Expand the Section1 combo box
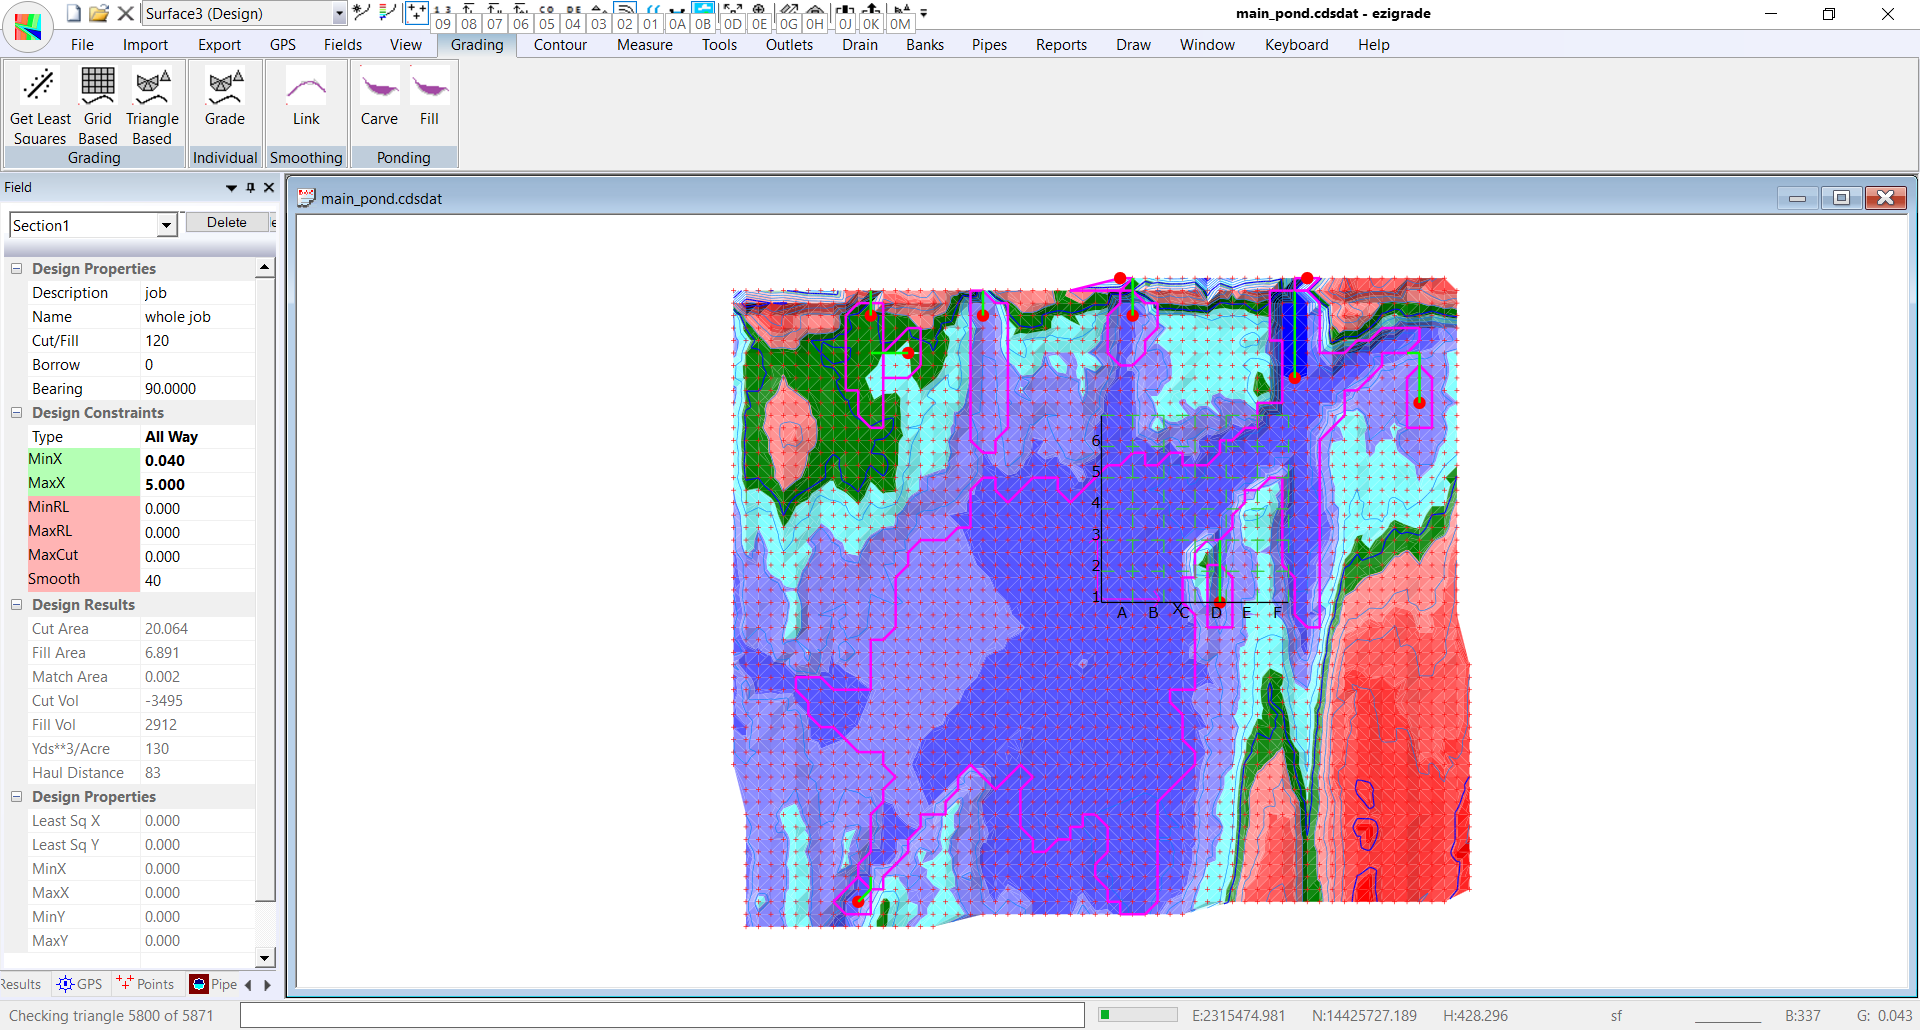The image size is (1920, 1030). 166,226
